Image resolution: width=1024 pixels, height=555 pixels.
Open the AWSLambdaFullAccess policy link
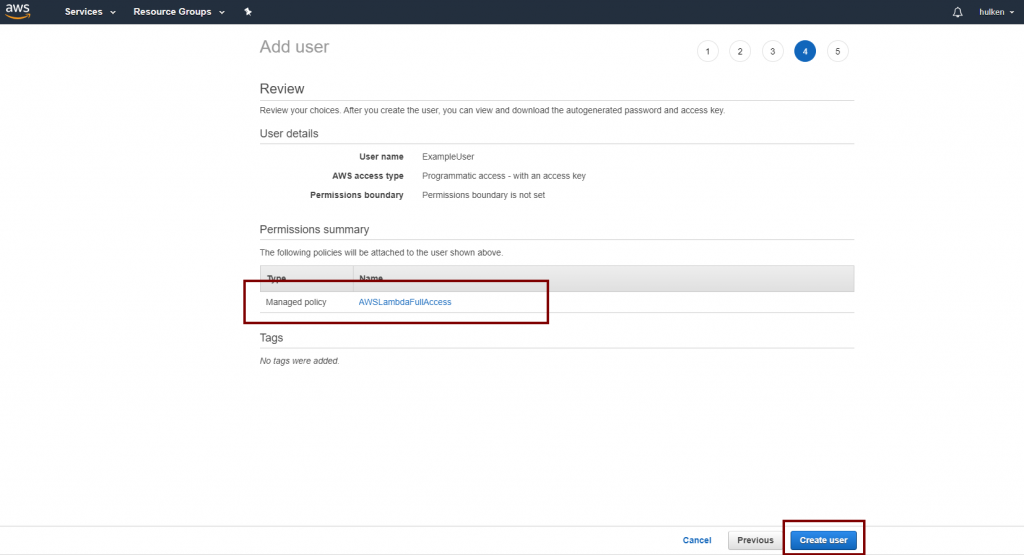pyautogui.click(x=404, y=302)
